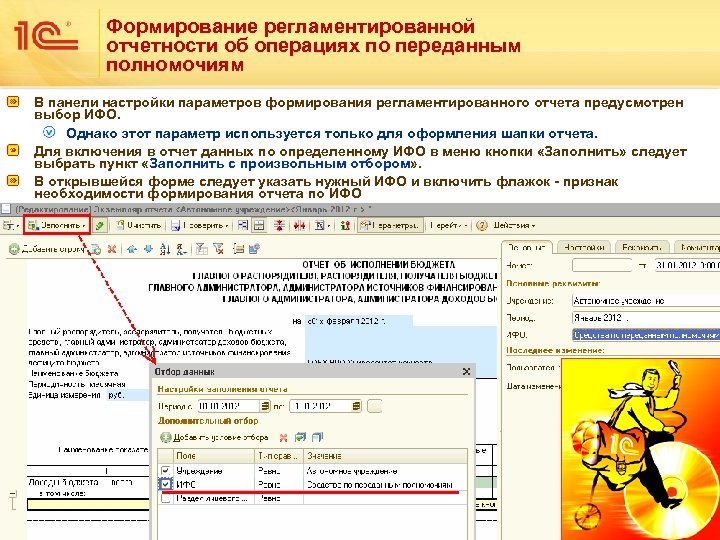Image resolution: width=720 pixels, height=540 pixels.
Task: Click value Средства по переданным полномочиям
Action: 379,484
